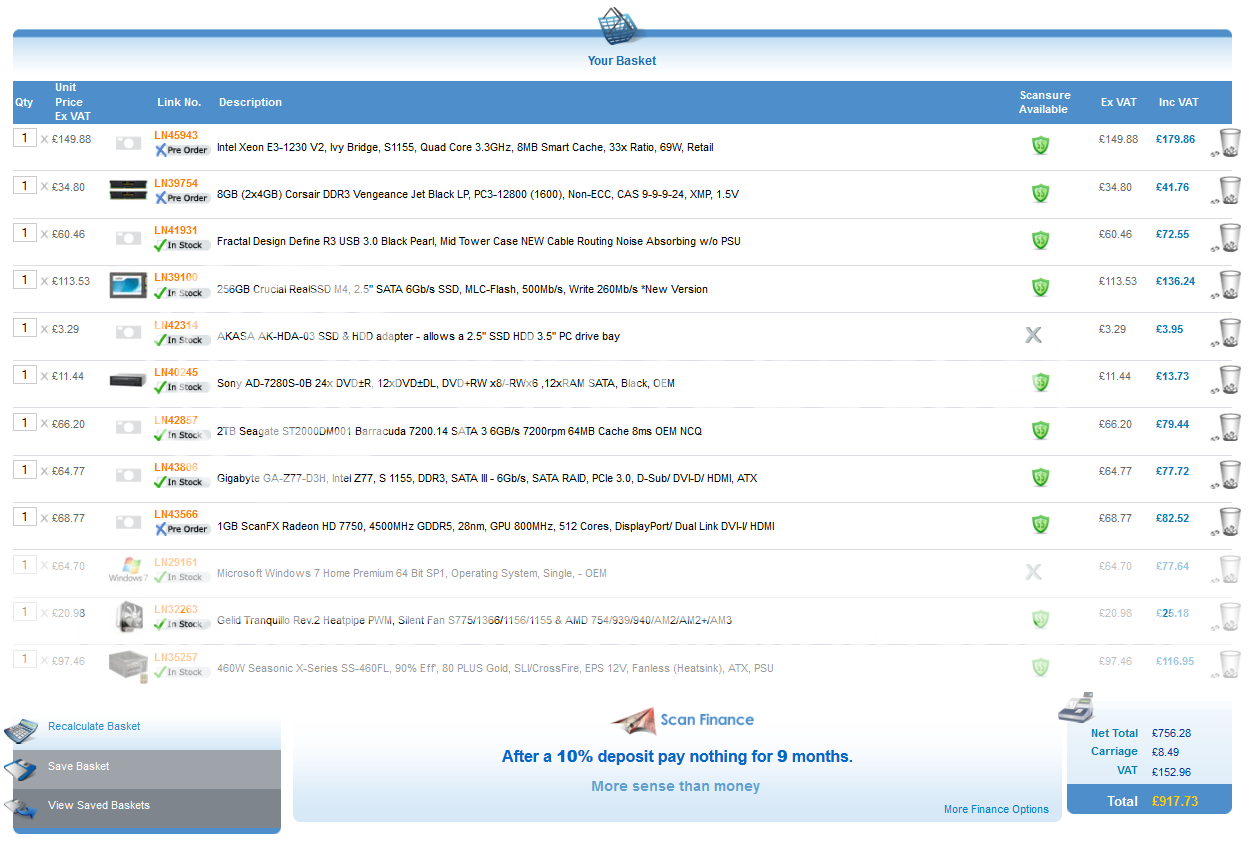Click the calculator icon beside Recalculate Basket

(x=20, y=729)
